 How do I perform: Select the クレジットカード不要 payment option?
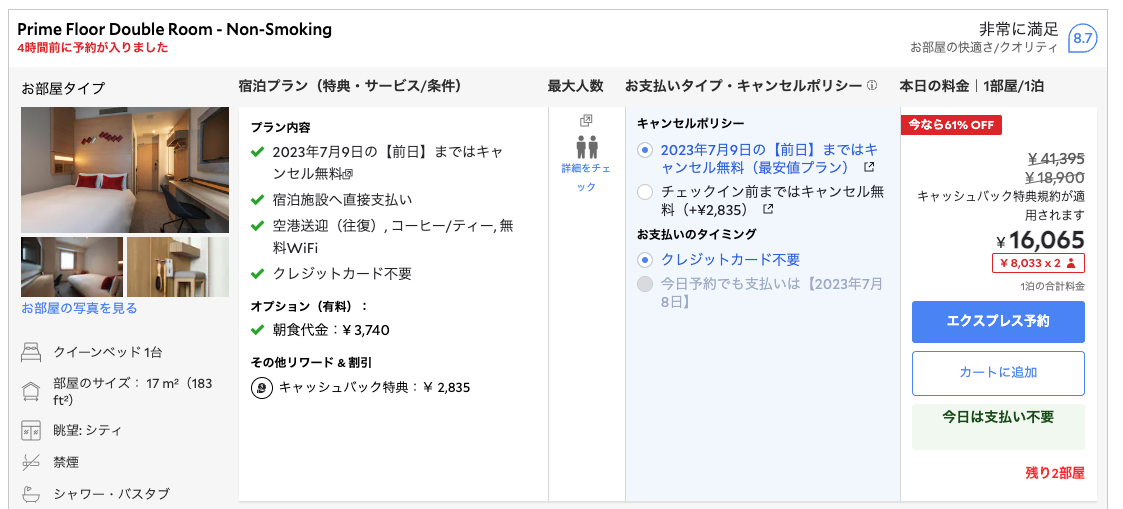(645, 260)
